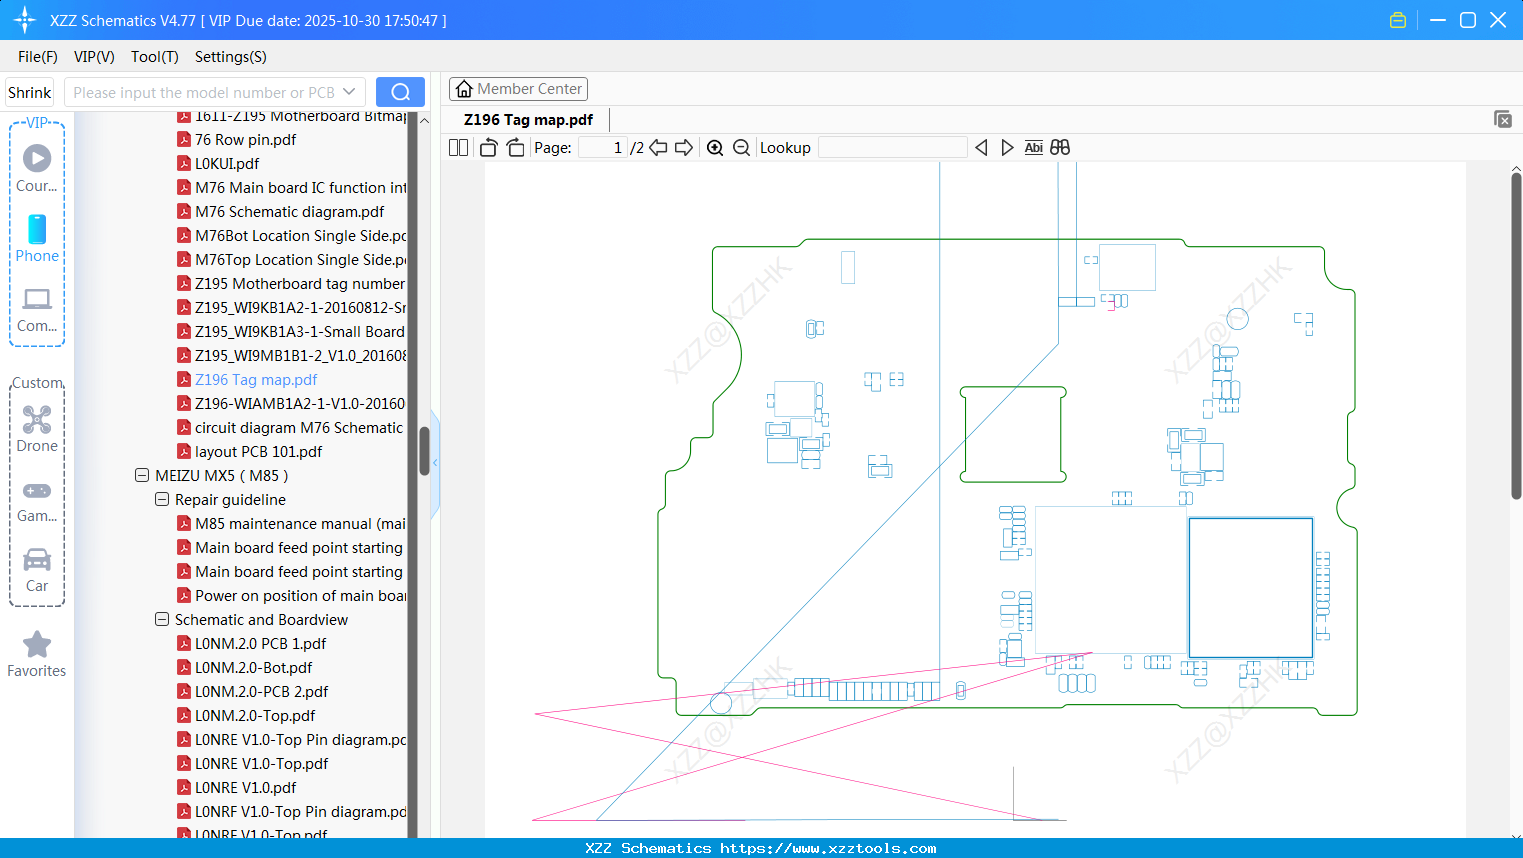Zoom out of the PDF
The height and width of the screenshot is (858, 1523).
pos(740,147)
